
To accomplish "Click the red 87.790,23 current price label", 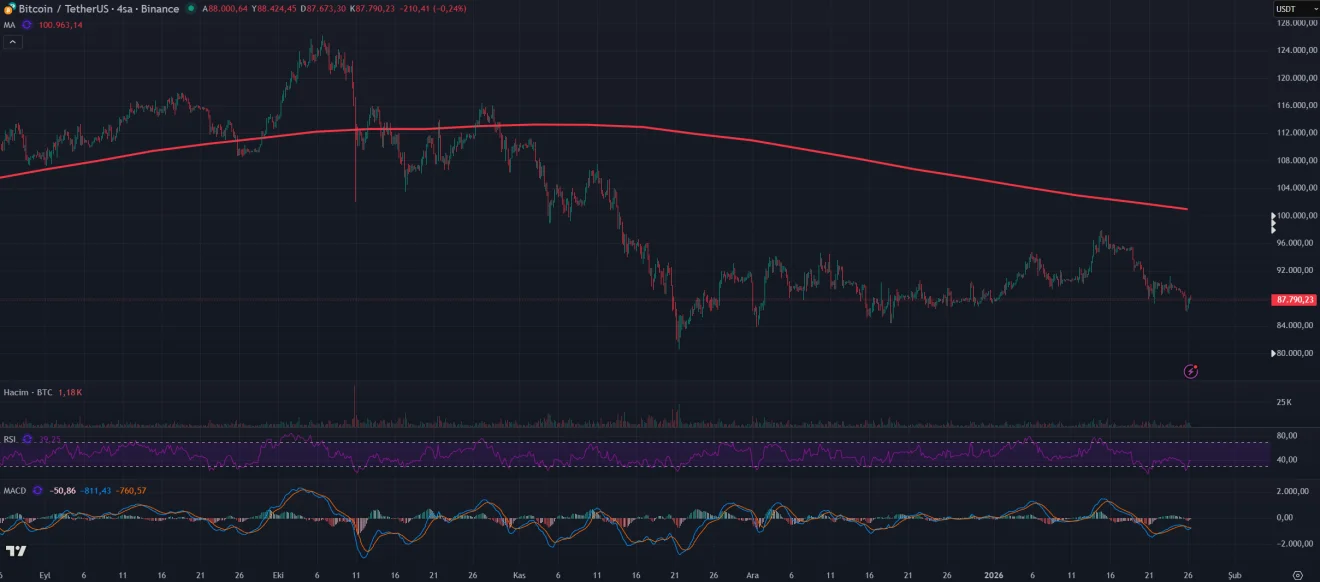I will point(1294,299).
